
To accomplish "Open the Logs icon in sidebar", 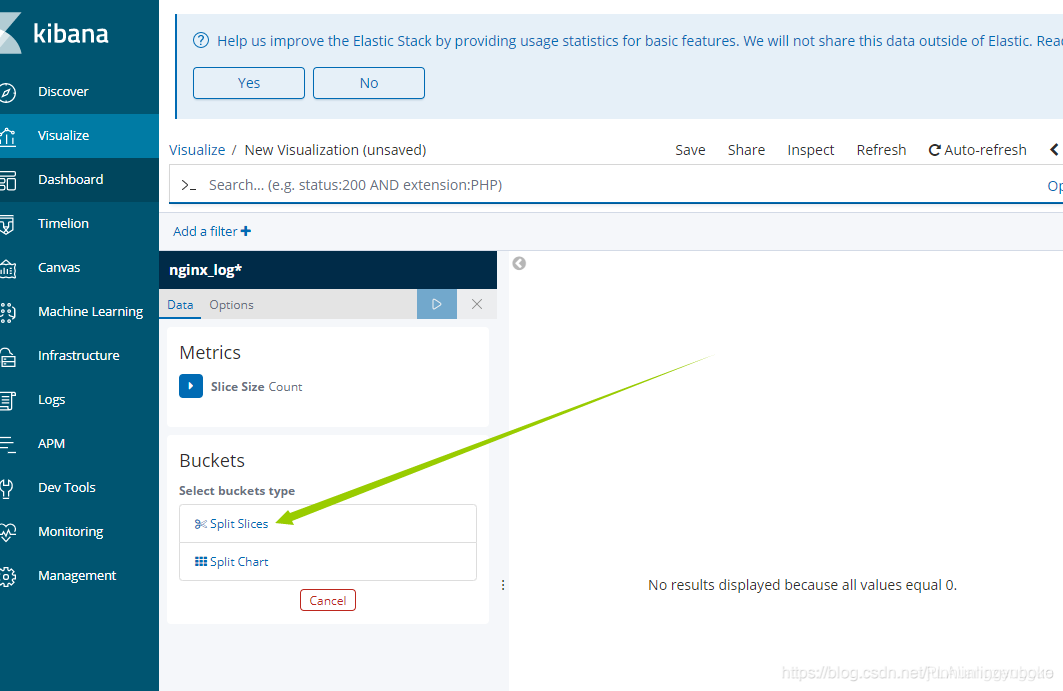I will [x=7, y=401].
